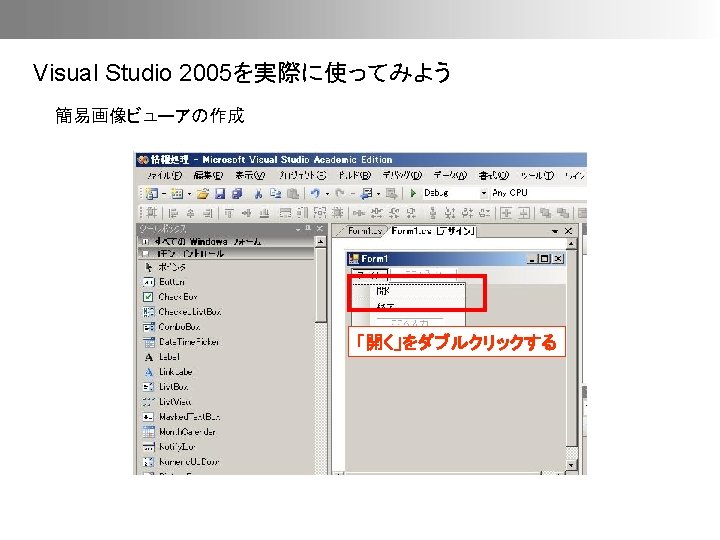Click the Save All icon

click(x=237, y=193)
